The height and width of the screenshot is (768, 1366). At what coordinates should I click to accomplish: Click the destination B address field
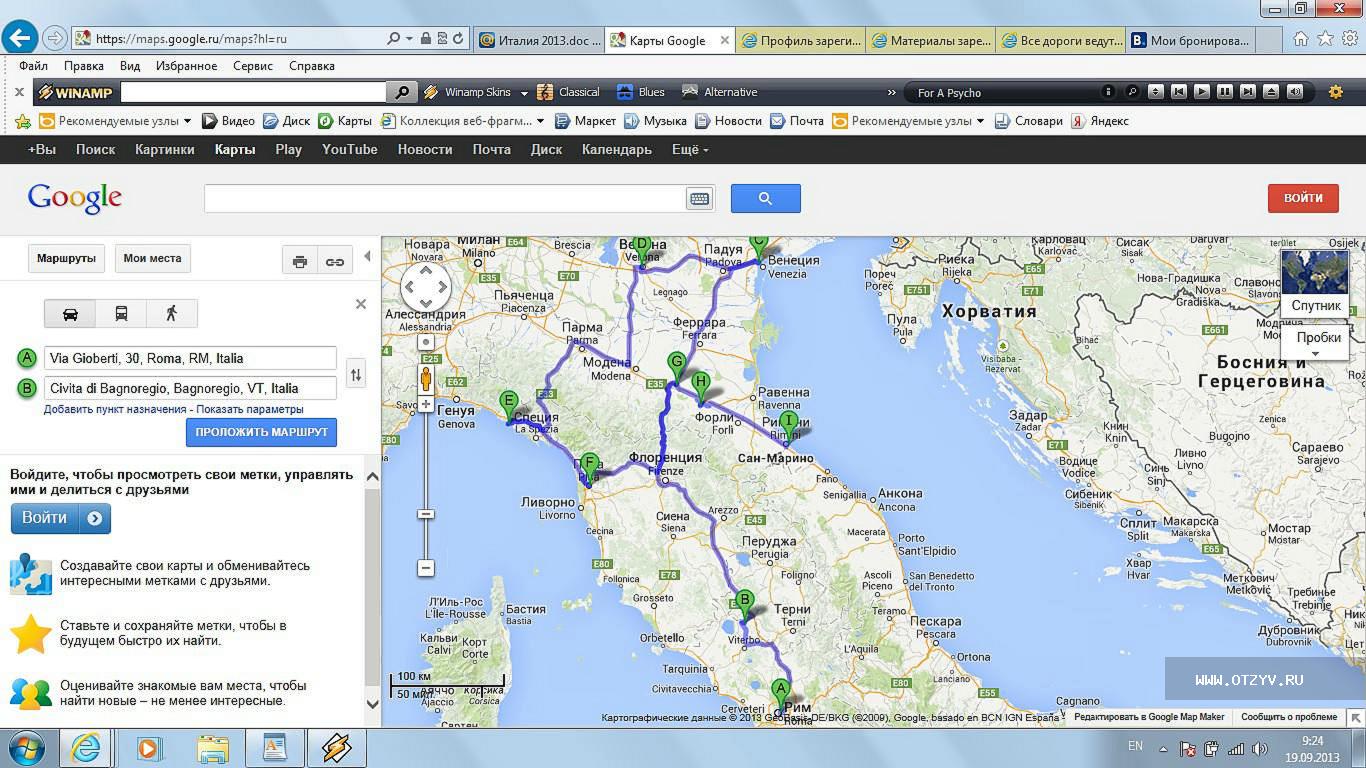pos(190,388)
